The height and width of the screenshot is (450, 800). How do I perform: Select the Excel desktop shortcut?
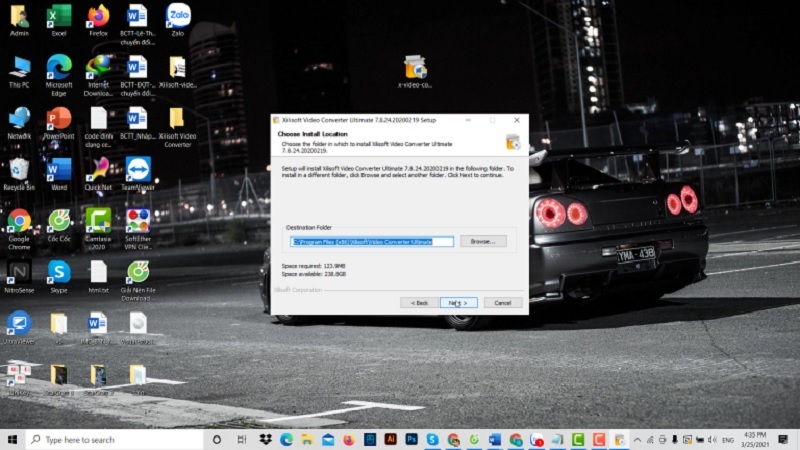59,17
